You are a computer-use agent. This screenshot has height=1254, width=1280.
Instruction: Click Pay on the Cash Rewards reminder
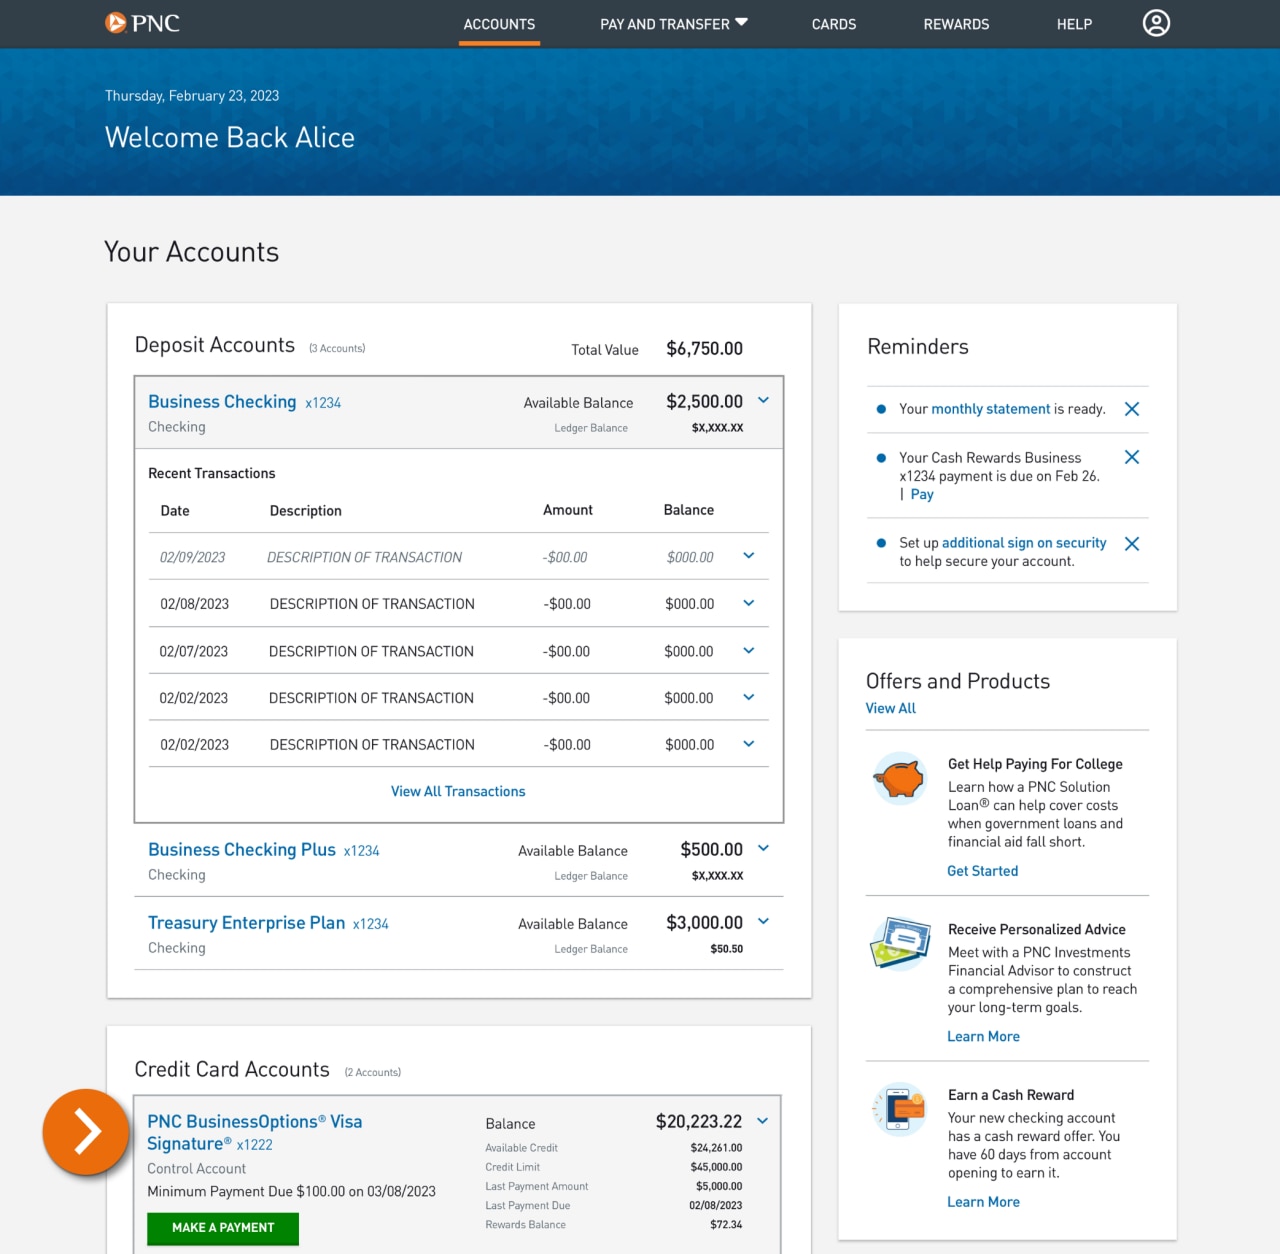click(x=921, y=494)
